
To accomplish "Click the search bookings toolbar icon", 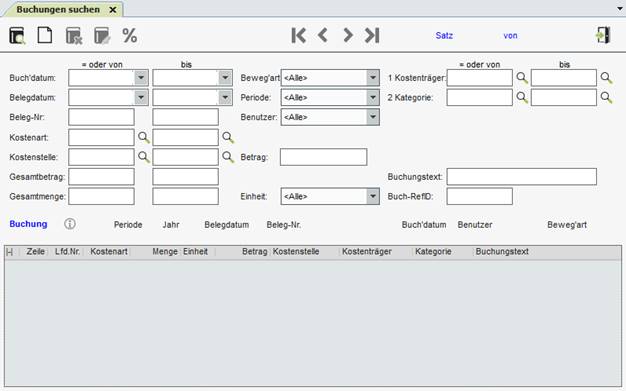I will [x=17, y=36].
